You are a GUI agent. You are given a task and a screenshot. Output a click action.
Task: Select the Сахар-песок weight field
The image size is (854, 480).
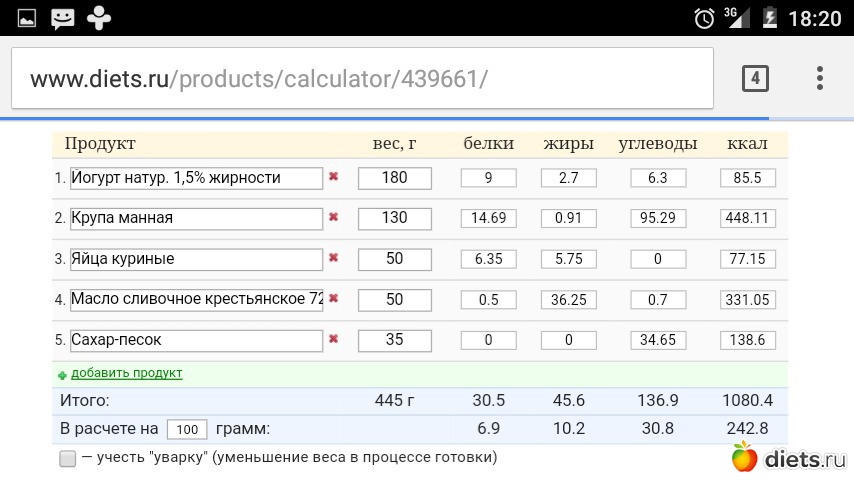tap(394, 339)
